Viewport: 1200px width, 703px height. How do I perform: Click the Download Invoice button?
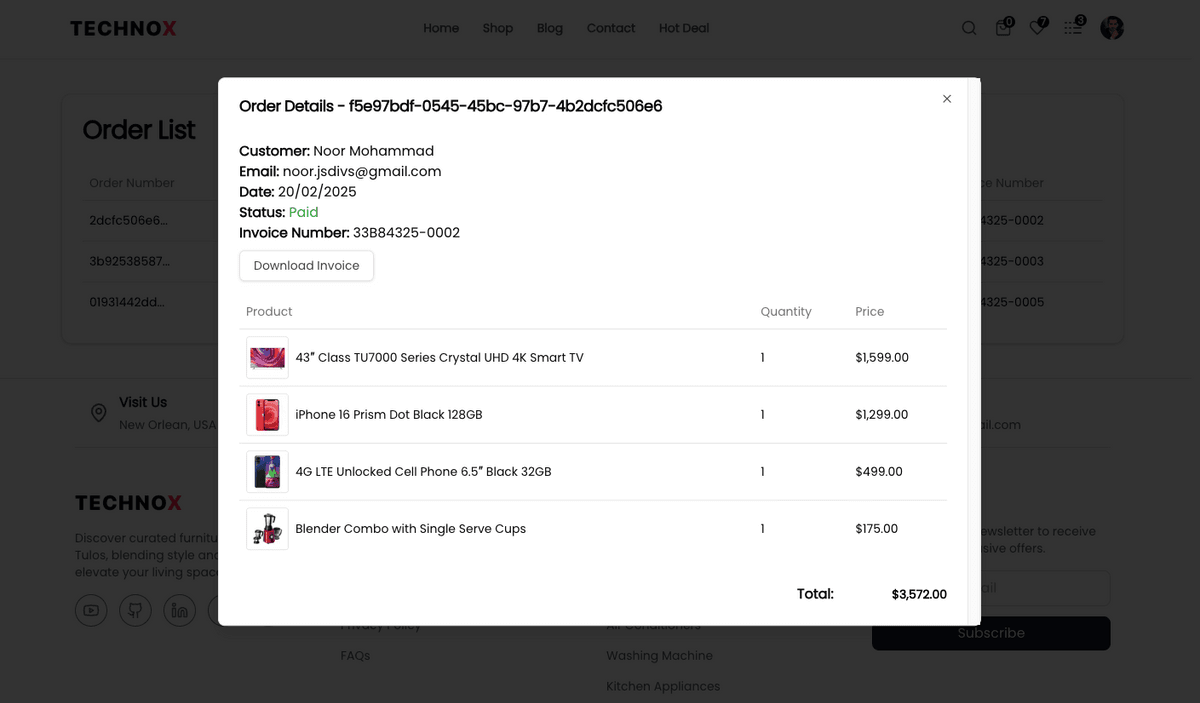coord(306,266)
